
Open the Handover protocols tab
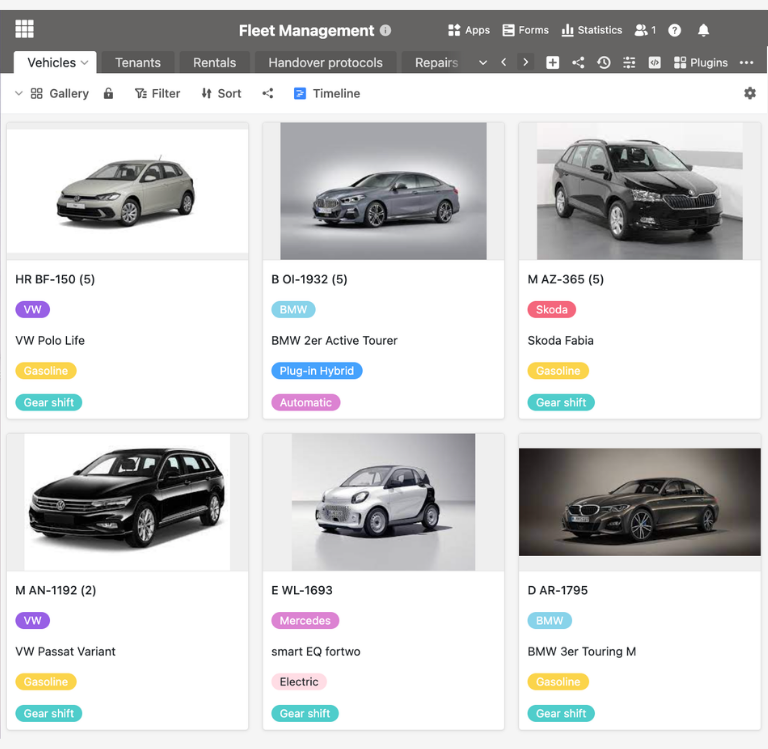[x=325, y=62]
